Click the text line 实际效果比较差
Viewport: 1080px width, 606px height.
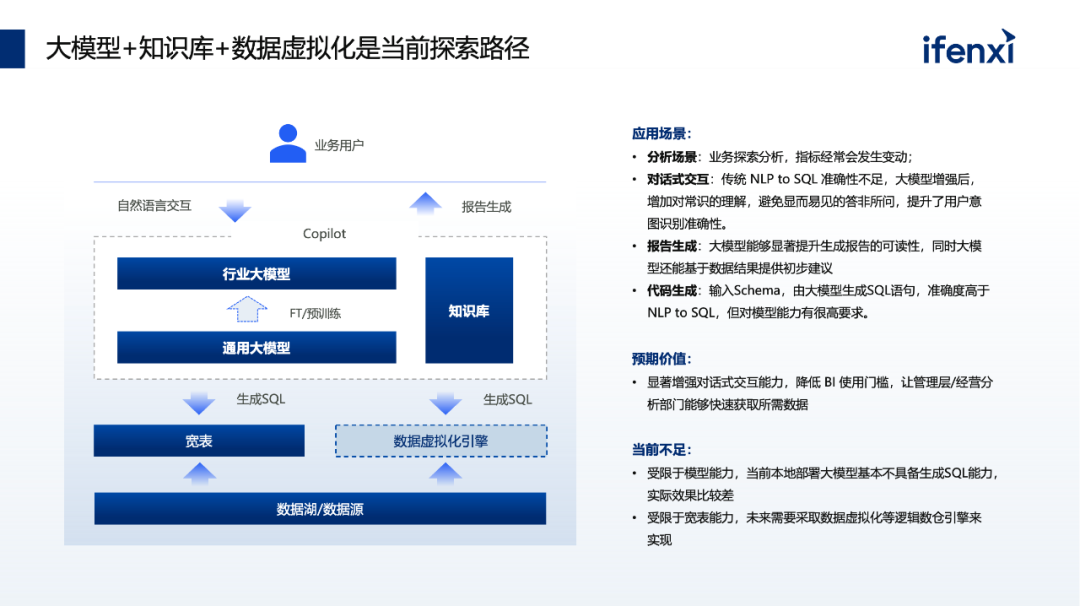[x=690, y=495]
